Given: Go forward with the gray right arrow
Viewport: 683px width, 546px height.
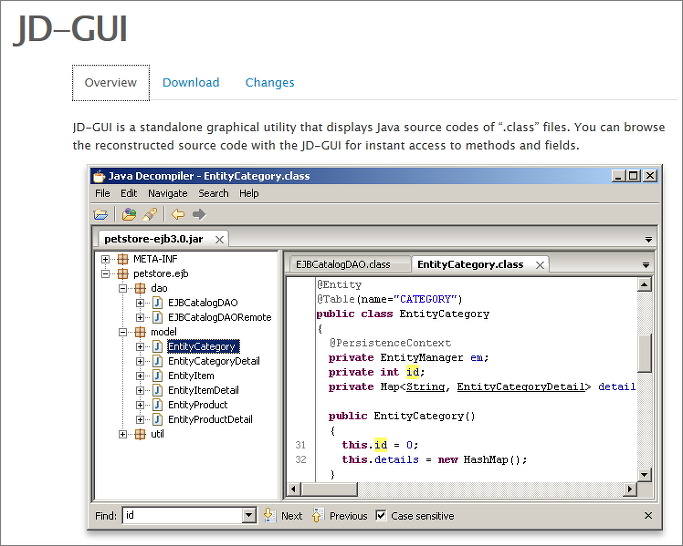Looking at the screenshot, I should [199, 214].
